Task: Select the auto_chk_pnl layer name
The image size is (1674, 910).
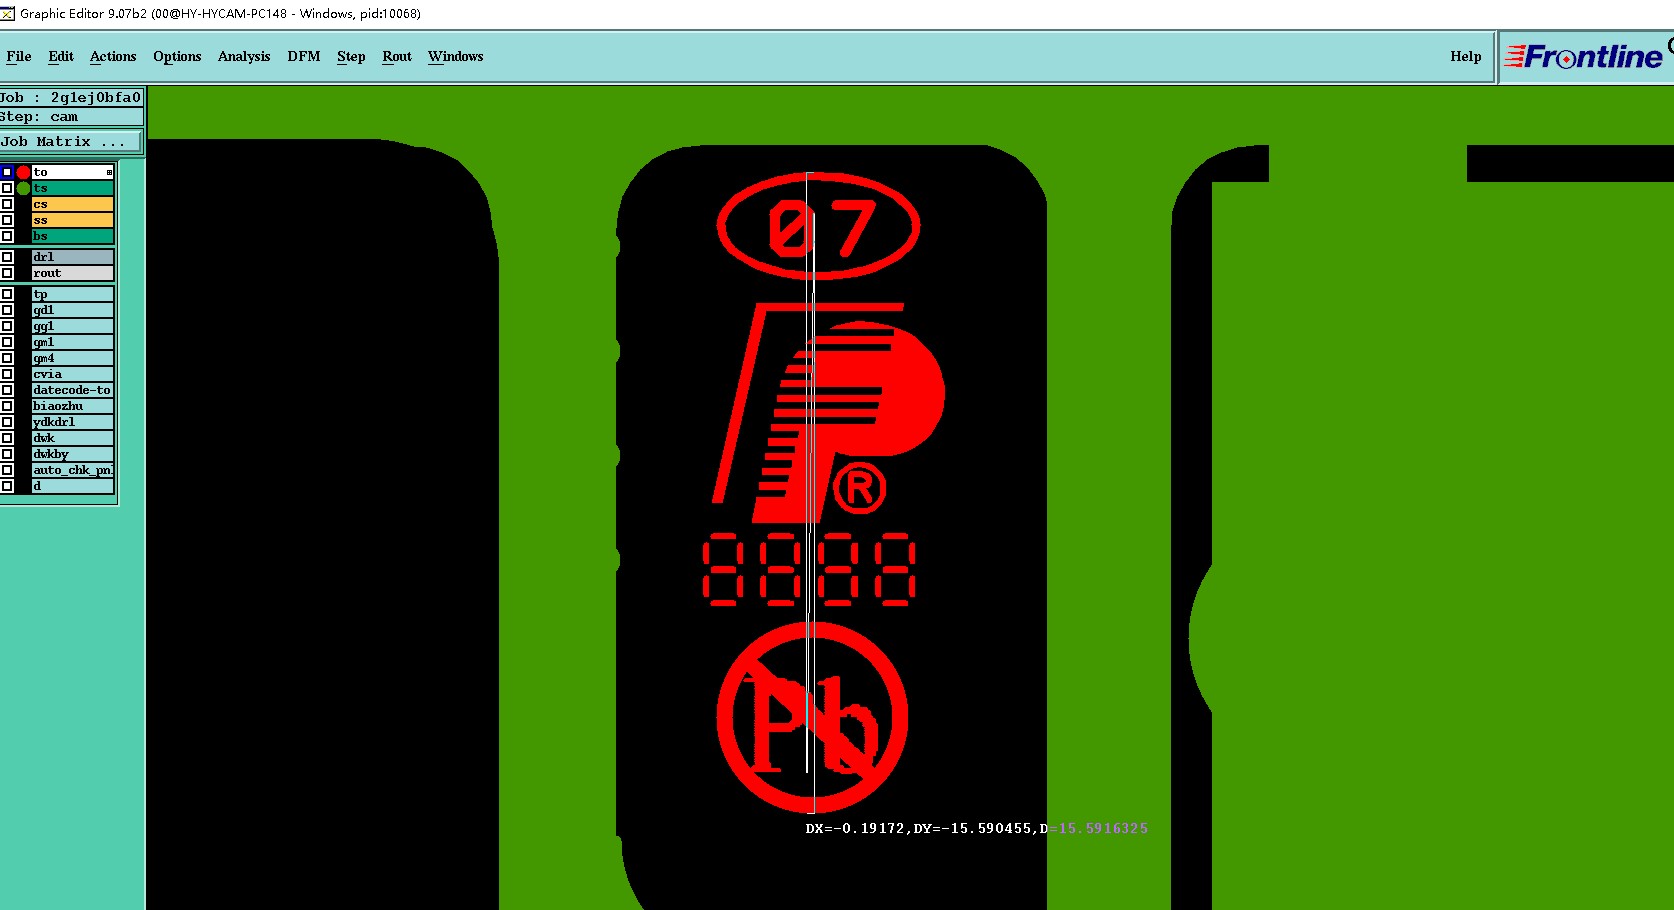Action: click(x=72, y=470)
